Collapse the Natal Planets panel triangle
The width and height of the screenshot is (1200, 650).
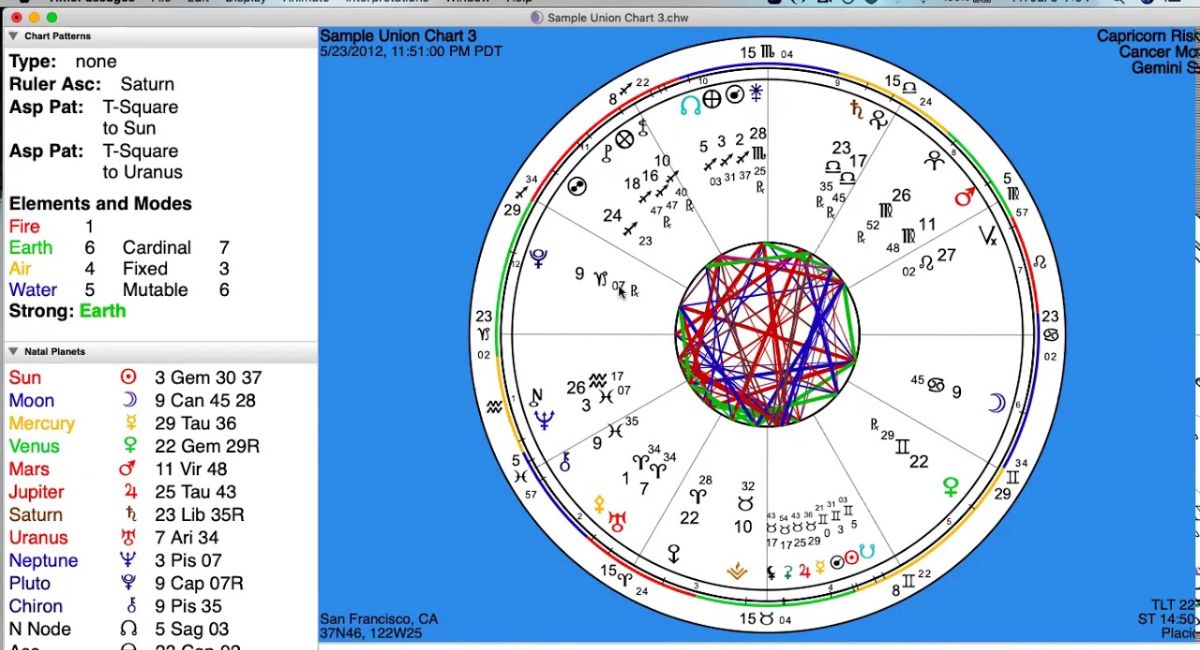(x=13, y=352)
